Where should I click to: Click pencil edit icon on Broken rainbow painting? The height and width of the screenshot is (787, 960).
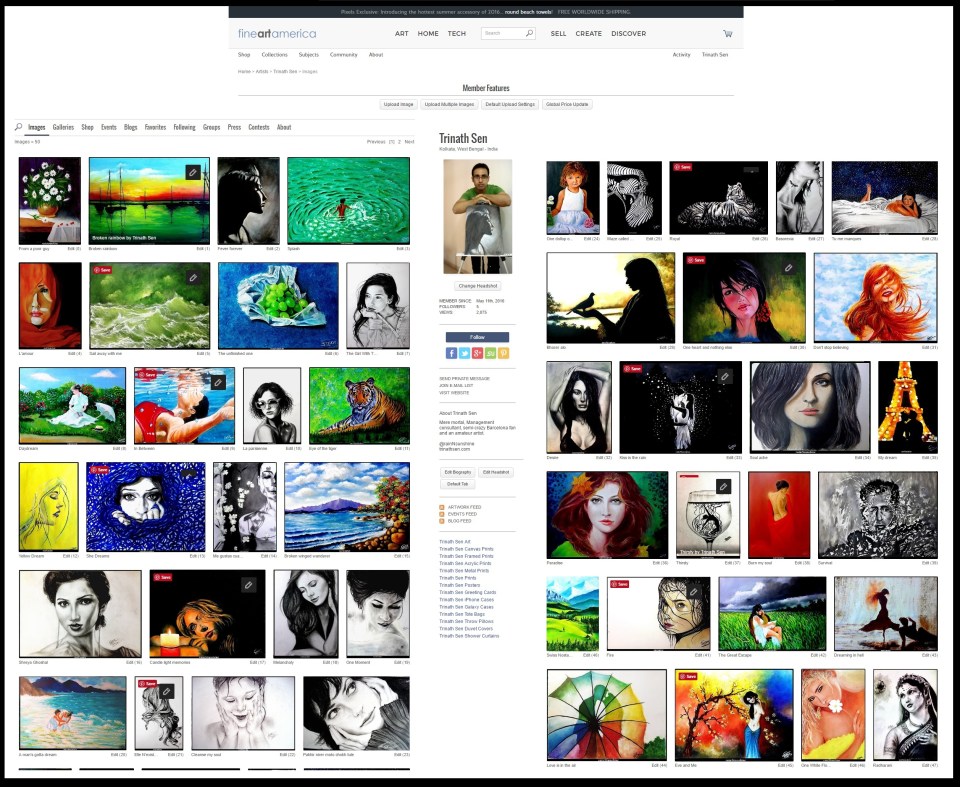click(x=193, y=173)
